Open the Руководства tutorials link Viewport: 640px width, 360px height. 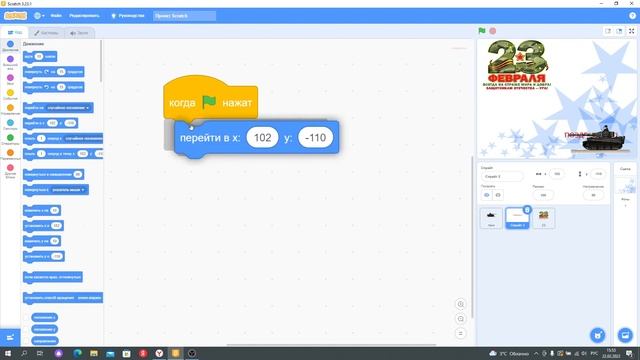coord(128,16)
